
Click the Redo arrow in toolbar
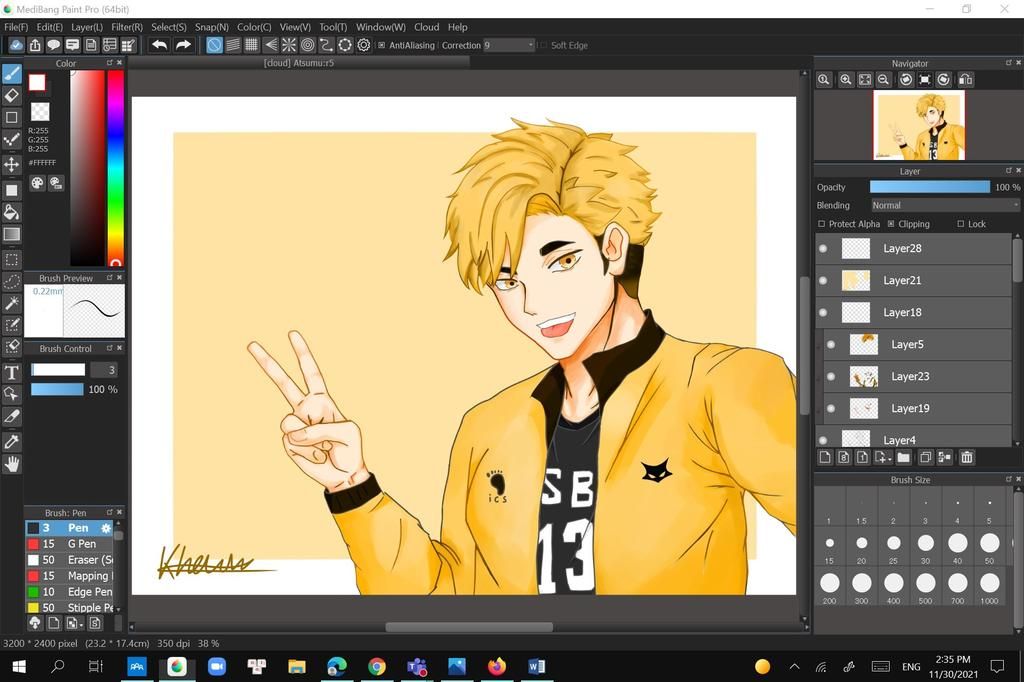[x=184, y=45]
